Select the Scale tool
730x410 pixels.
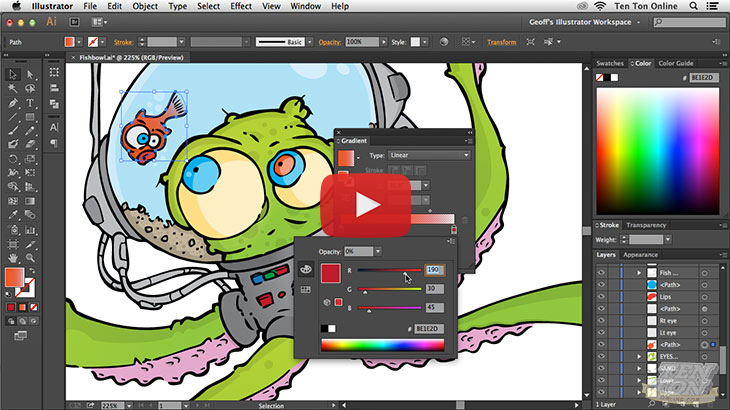tap(30, 159)
